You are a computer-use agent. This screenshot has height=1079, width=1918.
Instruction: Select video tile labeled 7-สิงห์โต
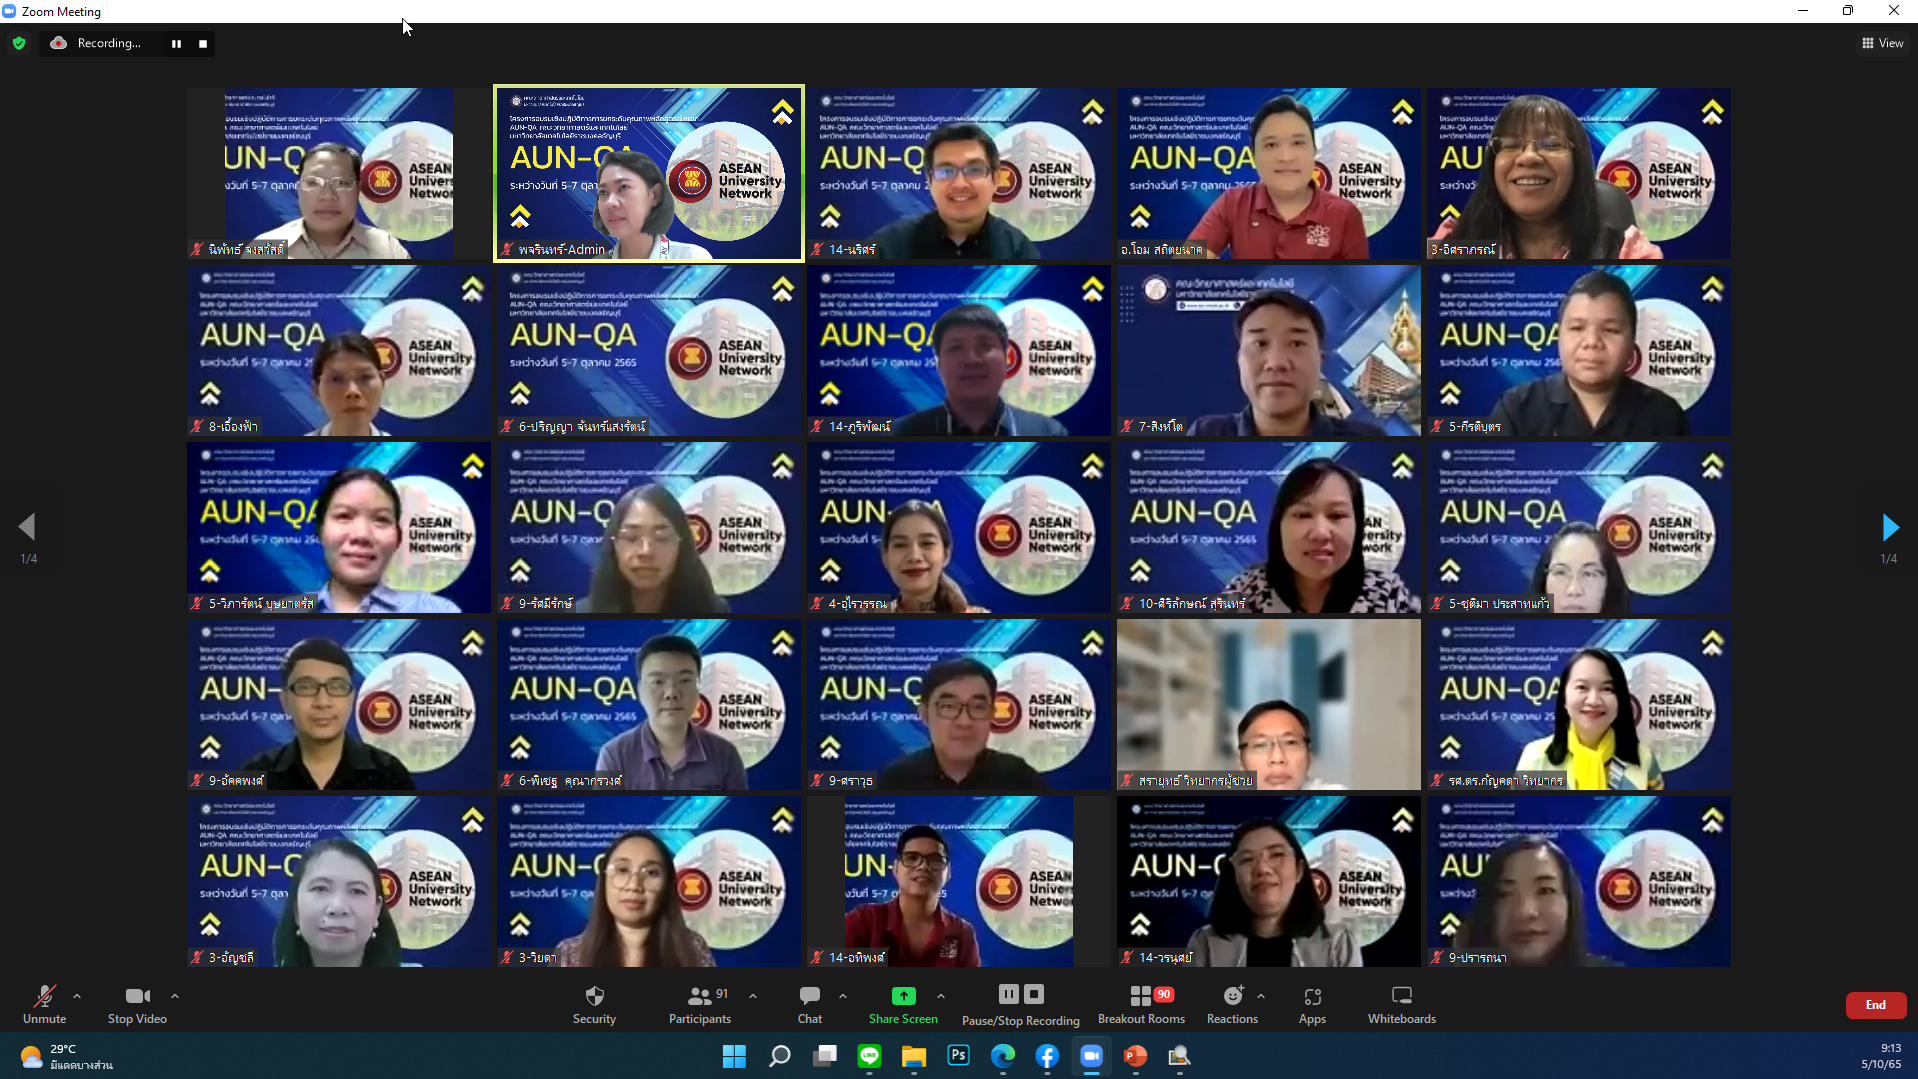(x=1269, y=350)
